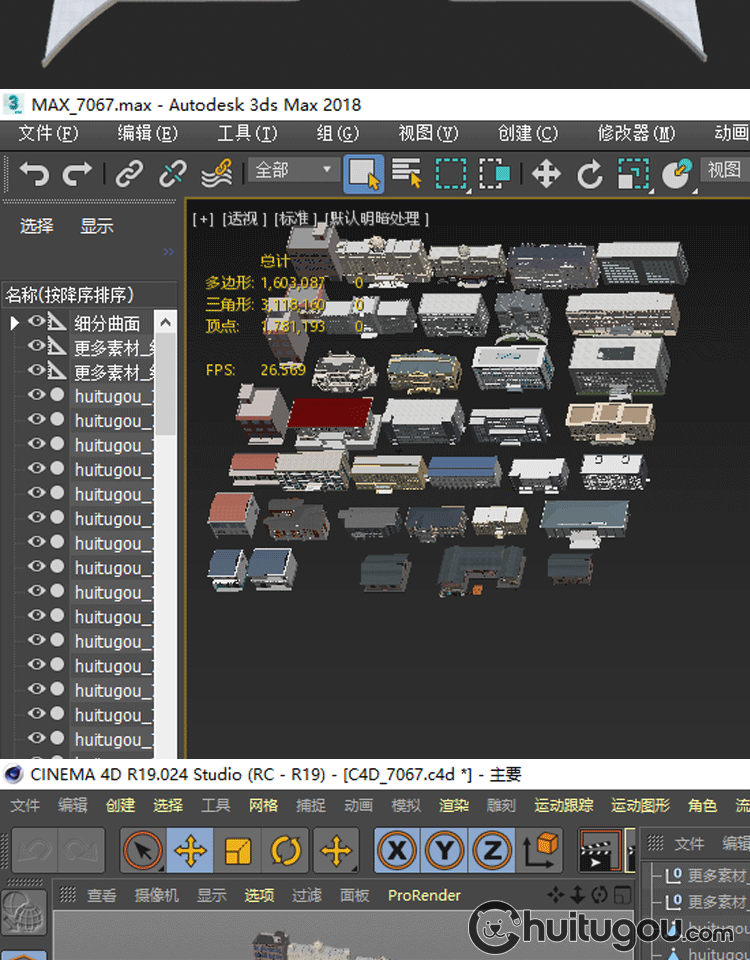The image size is (750, 960).
Task: Choose Bind to Space Warp icon
Action: (217, 174)
